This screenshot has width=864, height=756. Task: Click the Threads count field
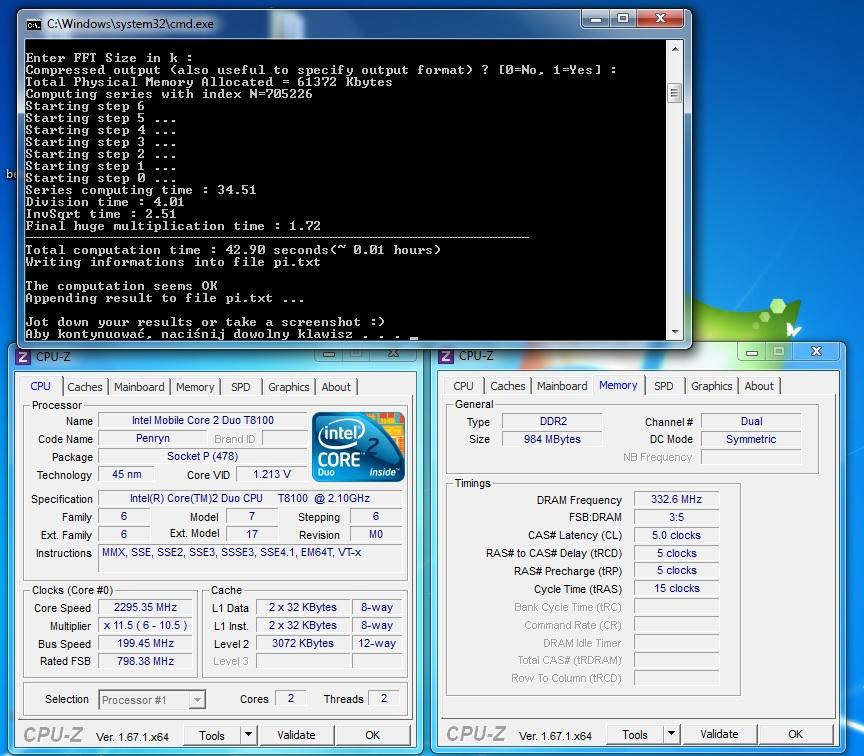(x=384, y=698)
